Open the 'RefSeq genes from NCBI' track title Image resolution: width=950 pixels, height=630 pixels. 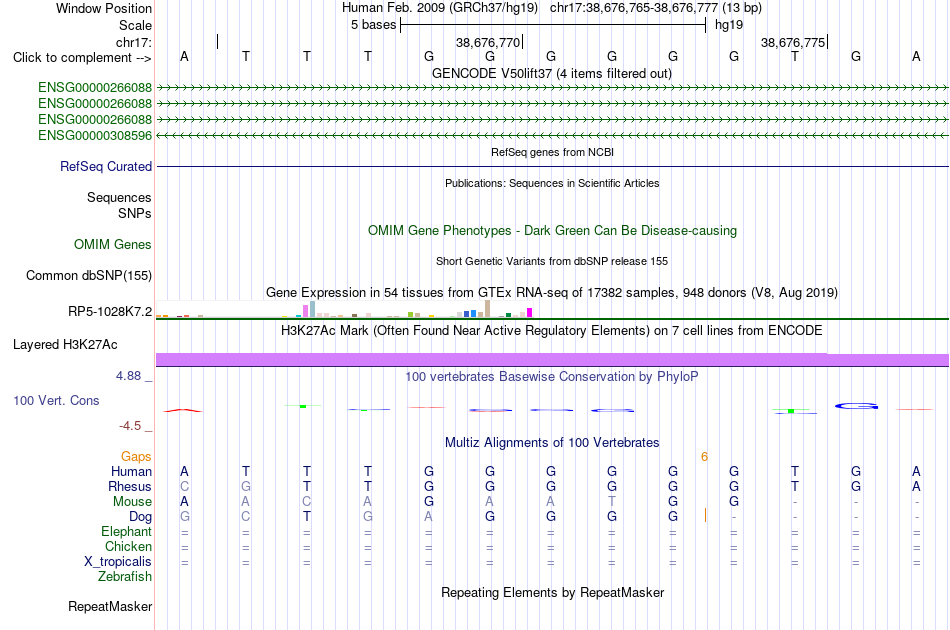point(552,152)
